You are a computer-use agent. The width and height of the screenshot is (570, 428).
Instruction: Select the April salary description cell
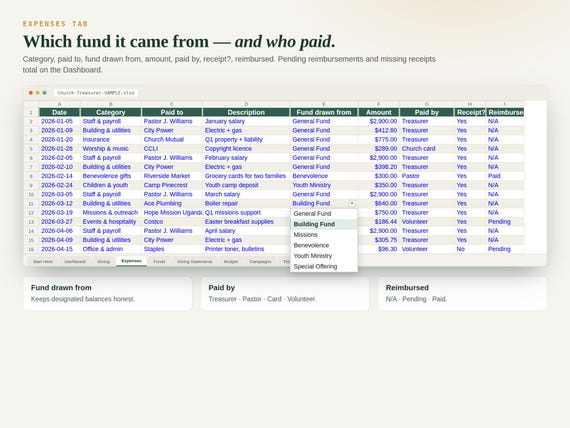tap(246, 231)
